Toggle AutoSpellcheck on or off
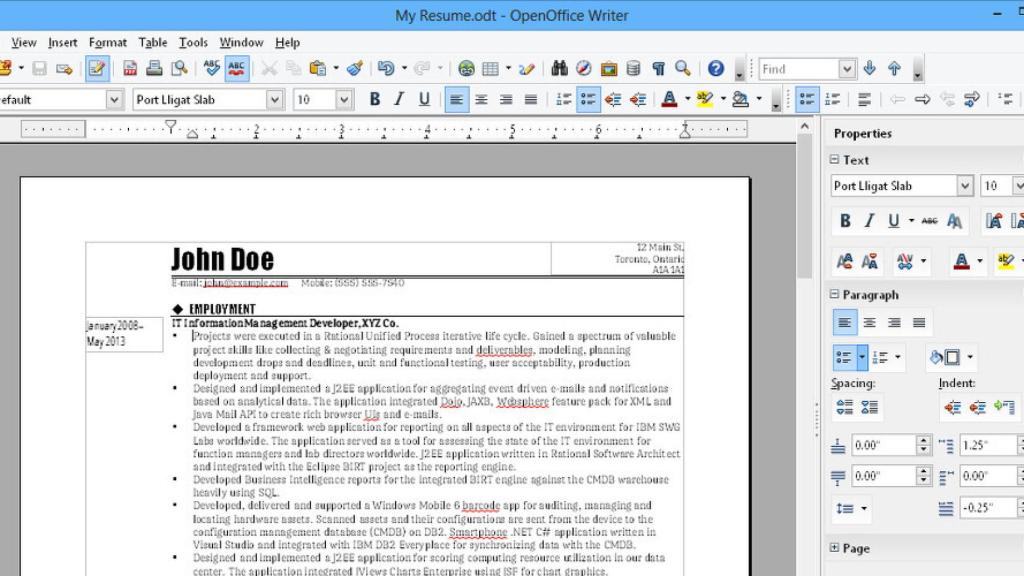Image resolution: width=1024 pixels, height=576 pixels. tap(234, 68)
